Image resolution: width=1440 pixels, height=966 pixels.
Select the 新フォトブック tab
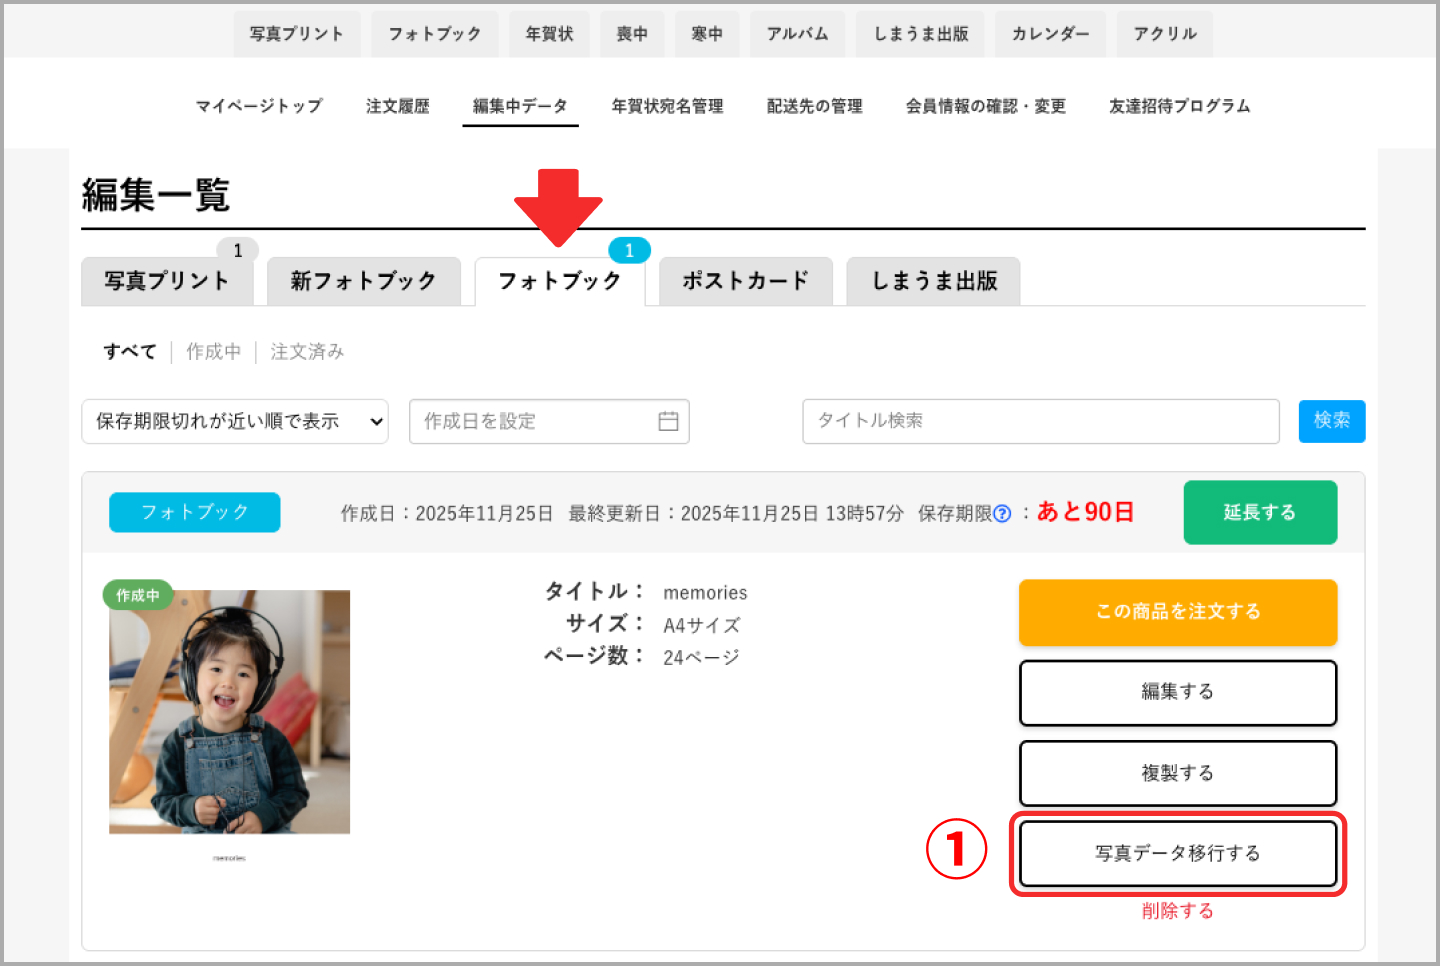363,281
